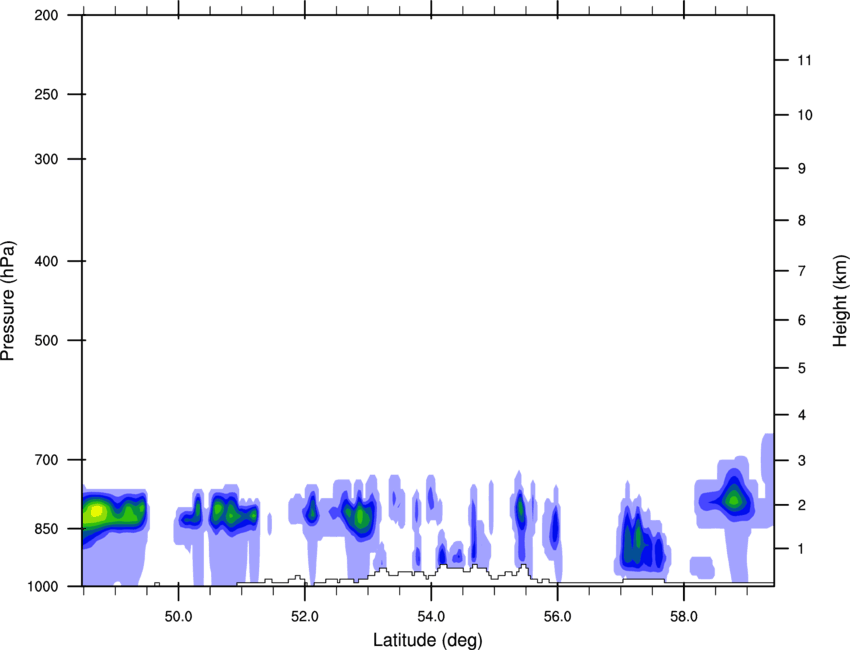Click the 300 pressure tick label
The image size is (850, 650).
coord(46,159)
